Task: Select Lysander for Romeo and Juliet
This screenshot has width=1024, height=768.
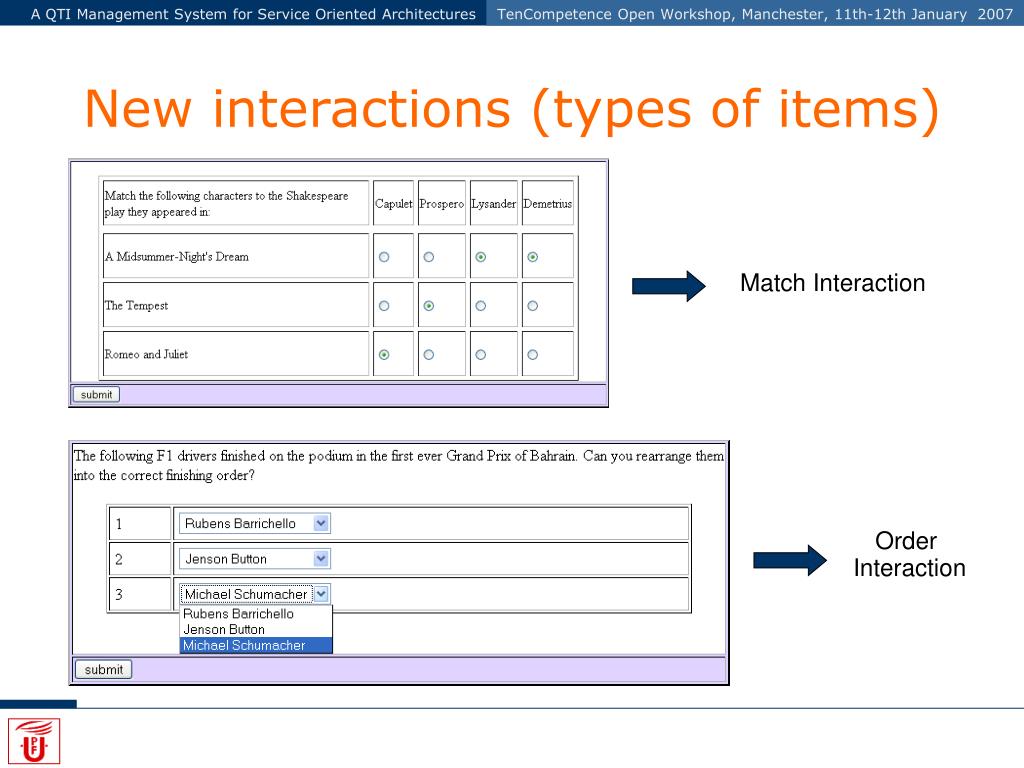Action: point(481,355)
